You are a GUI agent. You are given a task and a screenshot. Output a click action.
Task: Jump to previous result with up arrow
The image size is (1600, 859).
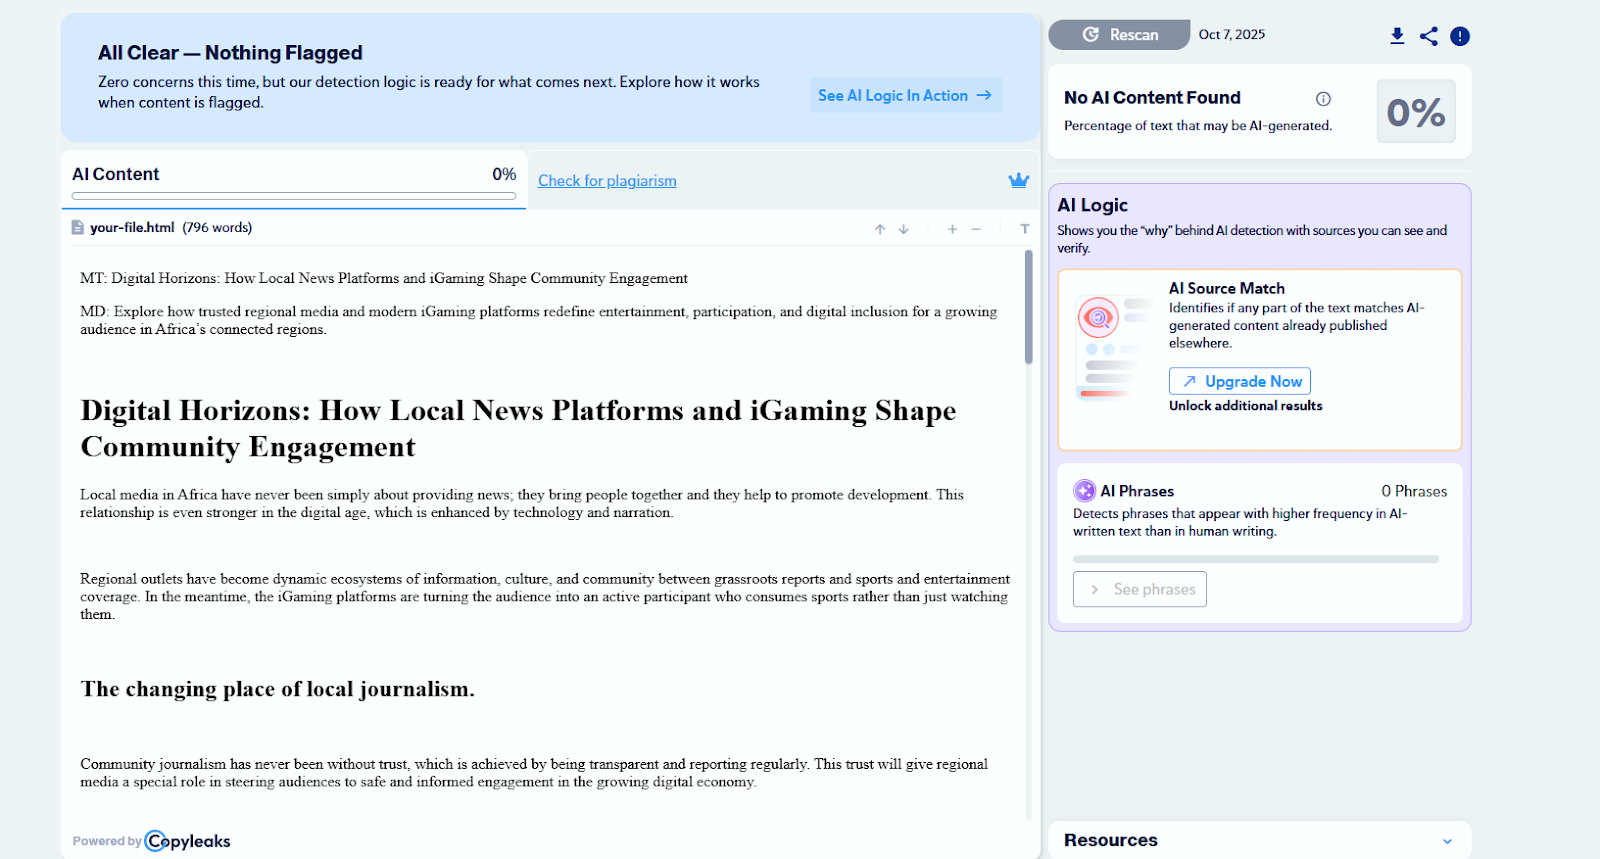tap(880, 229)
